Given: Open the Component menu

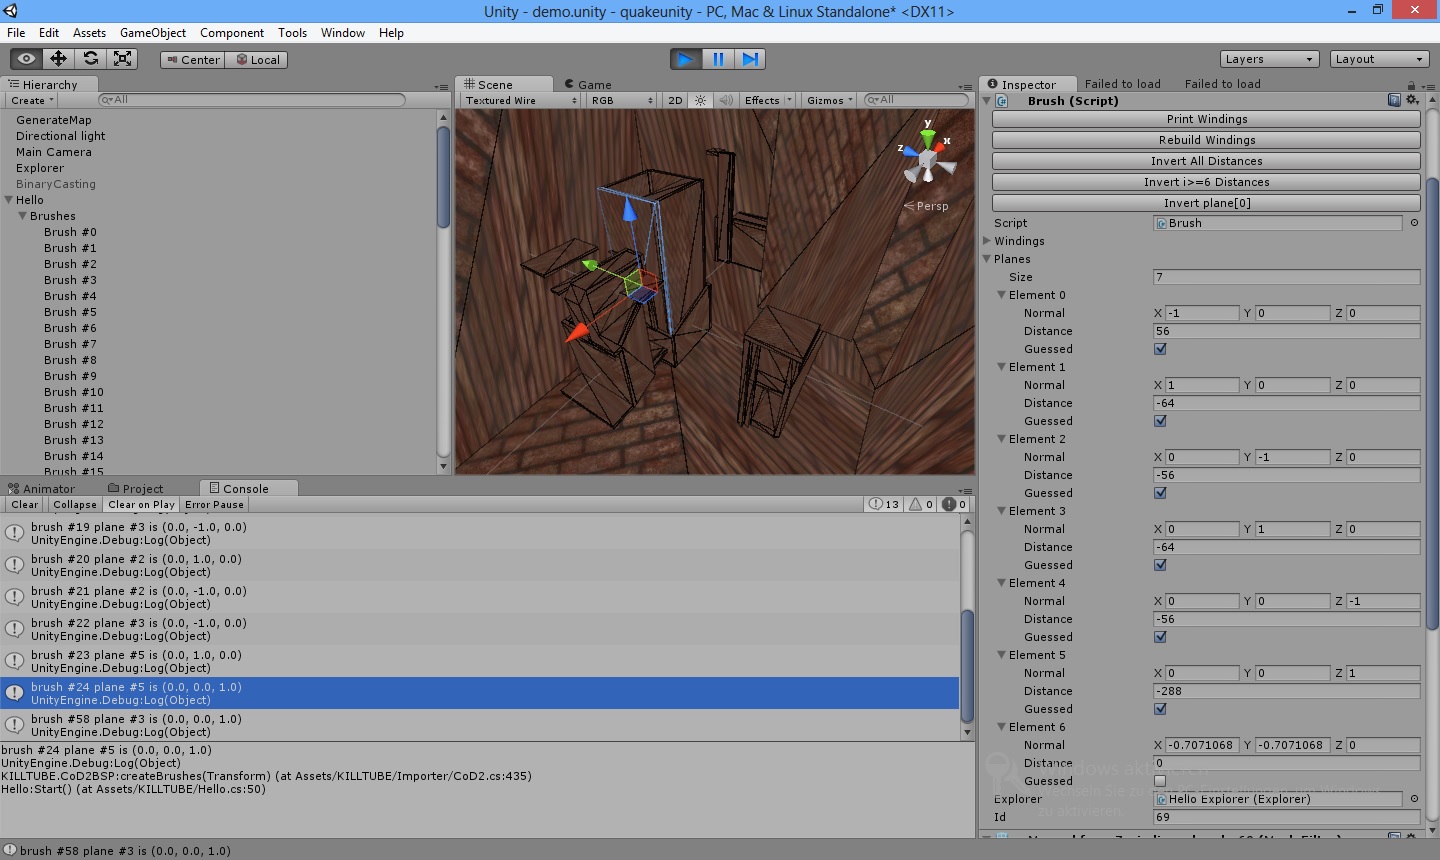Looking at the screenshot, I should (232, 33).
